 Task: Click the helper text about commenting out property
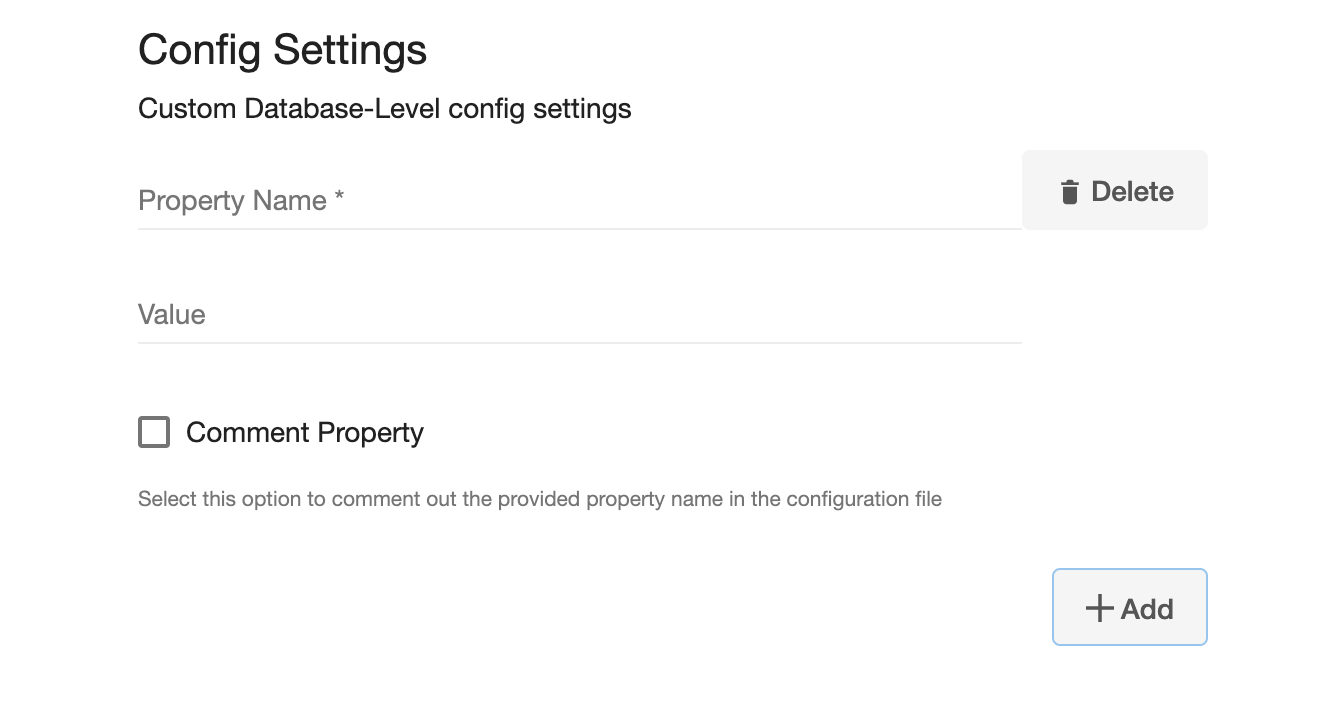click(x=539, y=498)
